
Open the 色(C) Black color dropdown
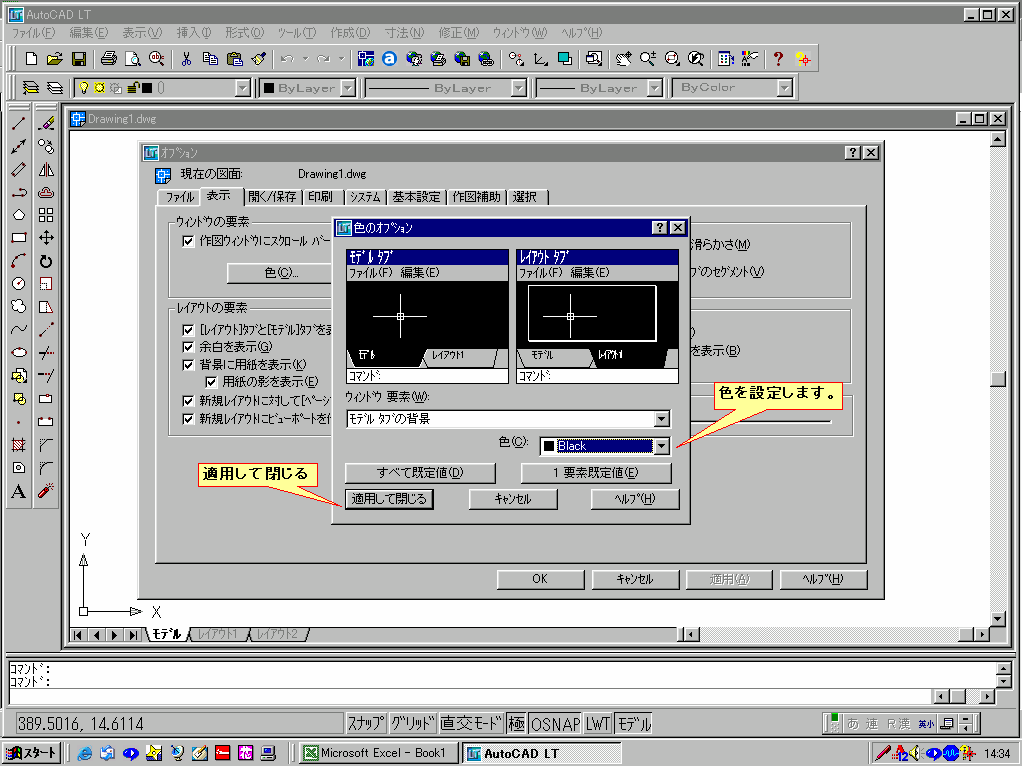[x=662, y=446]
